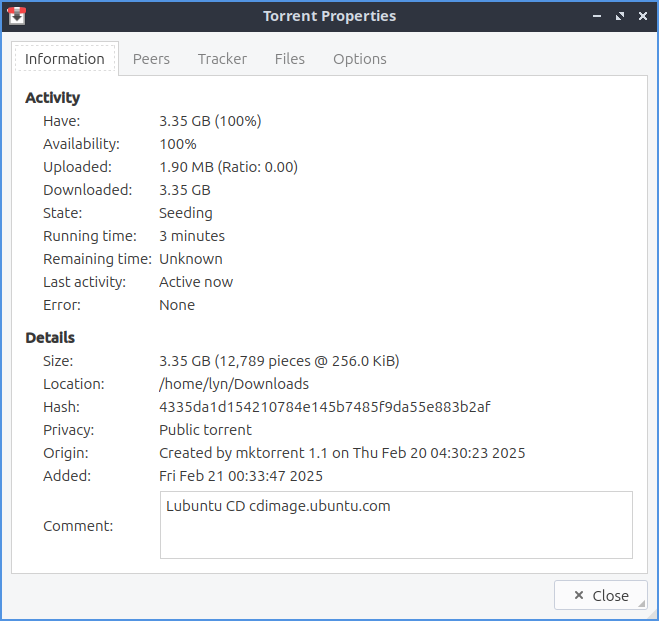Click the Uploaded 1.90 MB ratio value
Viewport: 659px width, 621px height.
click(228, 167)
